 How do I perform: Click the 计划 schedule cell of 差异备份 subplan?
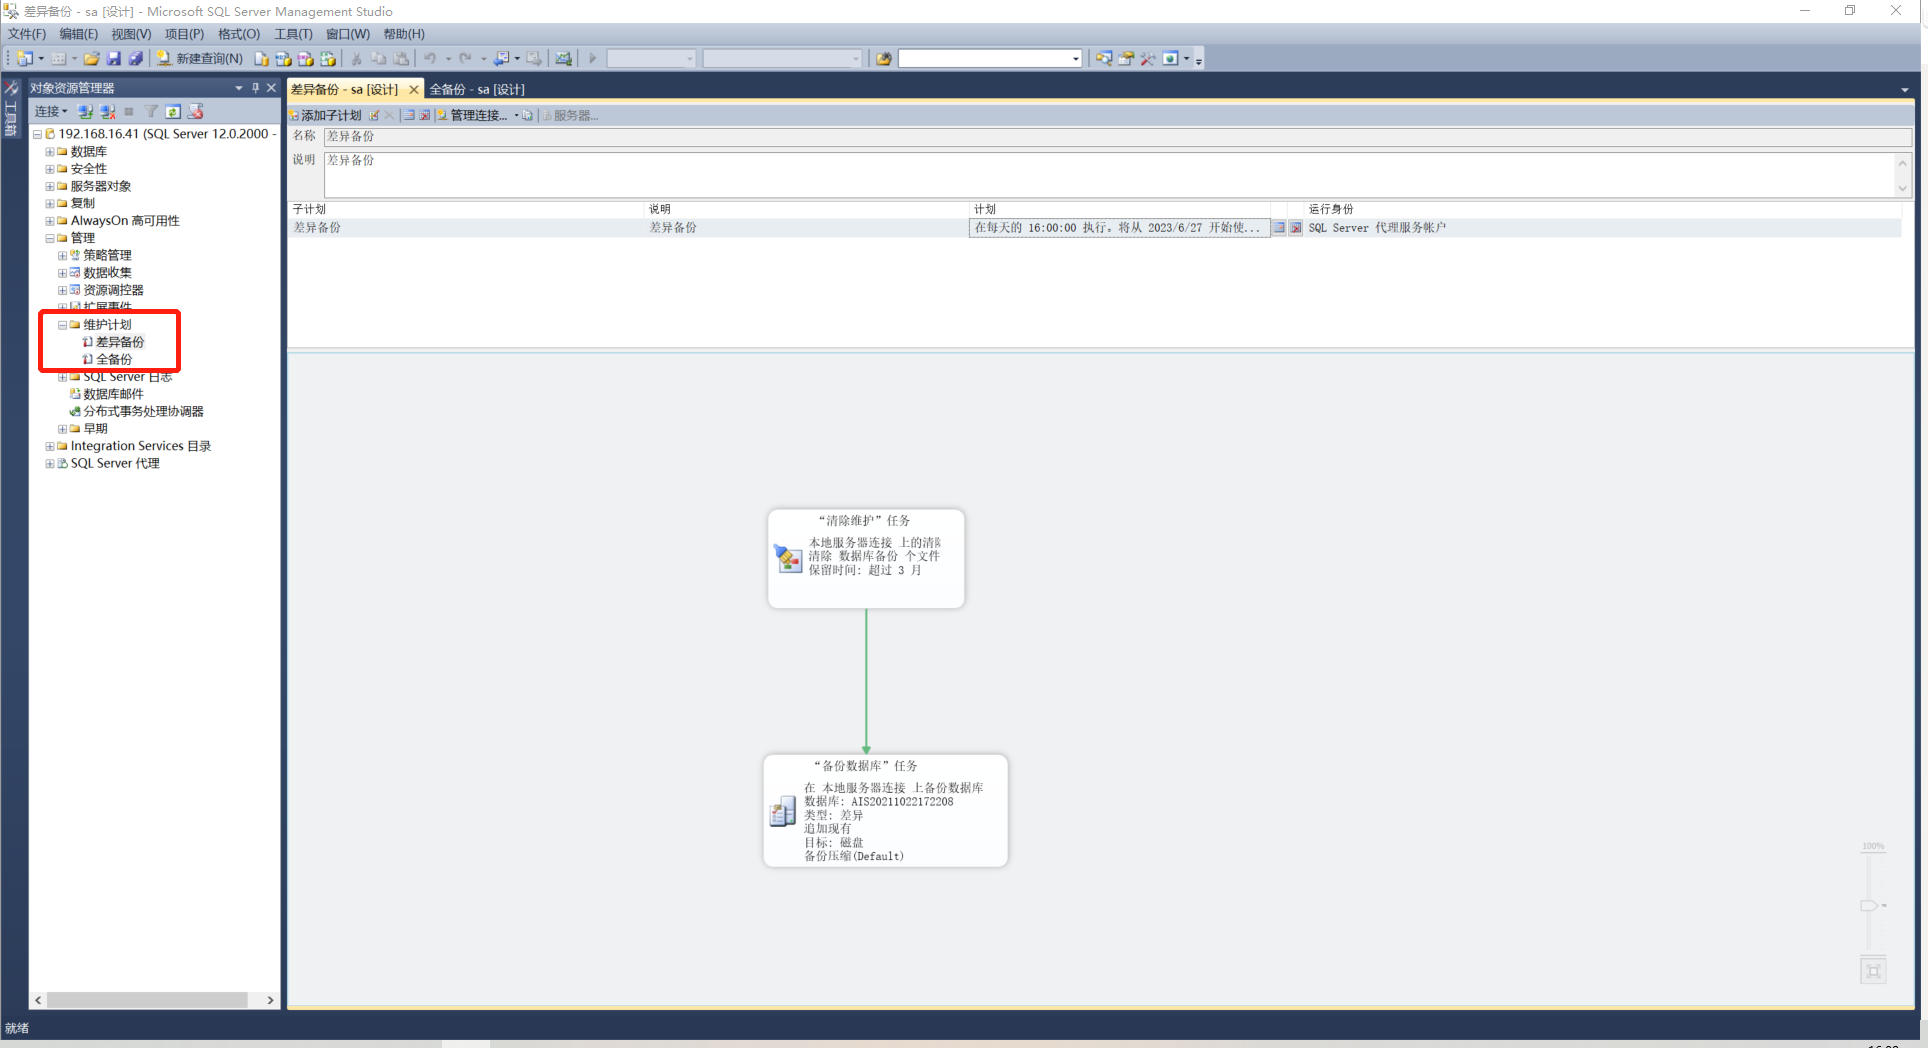point(1119,228)
